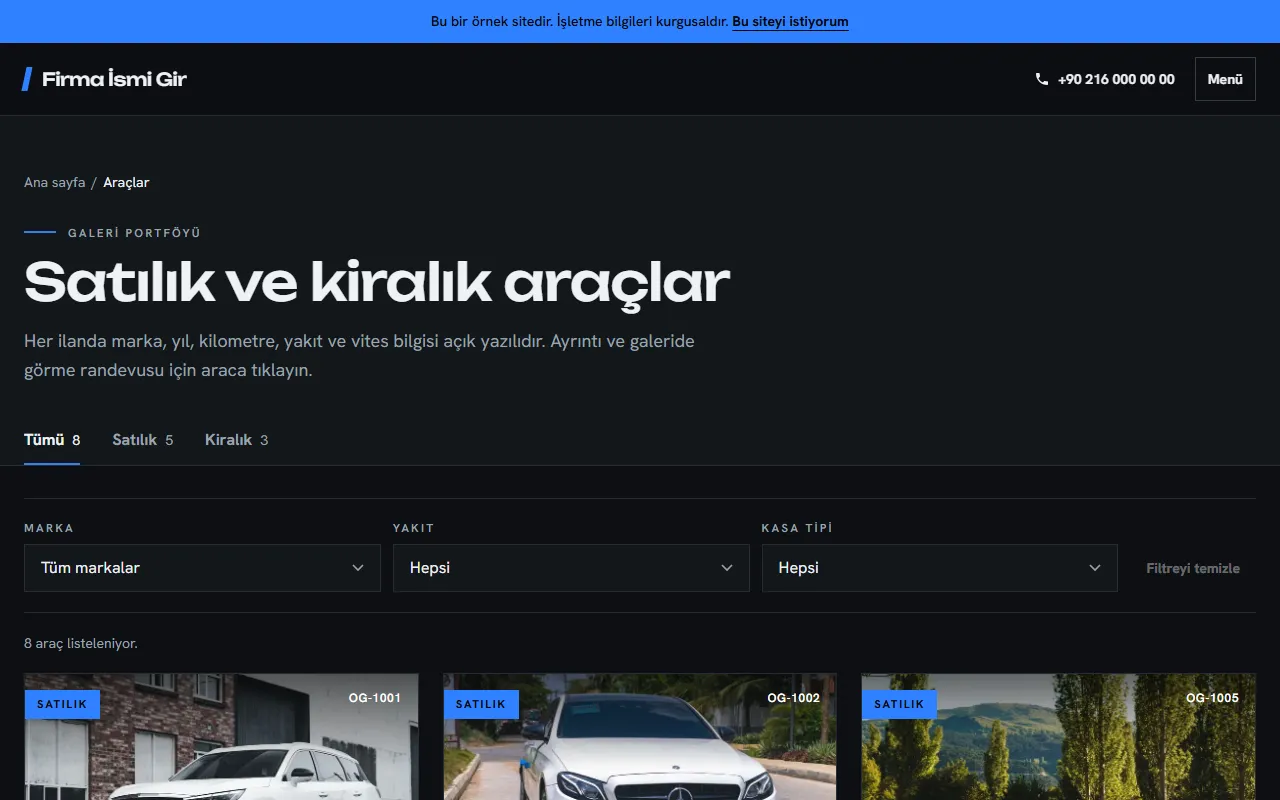Click the Filtreyi temizle button
Image resolution: width=1280 pixels, height=800 pixels.
tap(1193, 568)
